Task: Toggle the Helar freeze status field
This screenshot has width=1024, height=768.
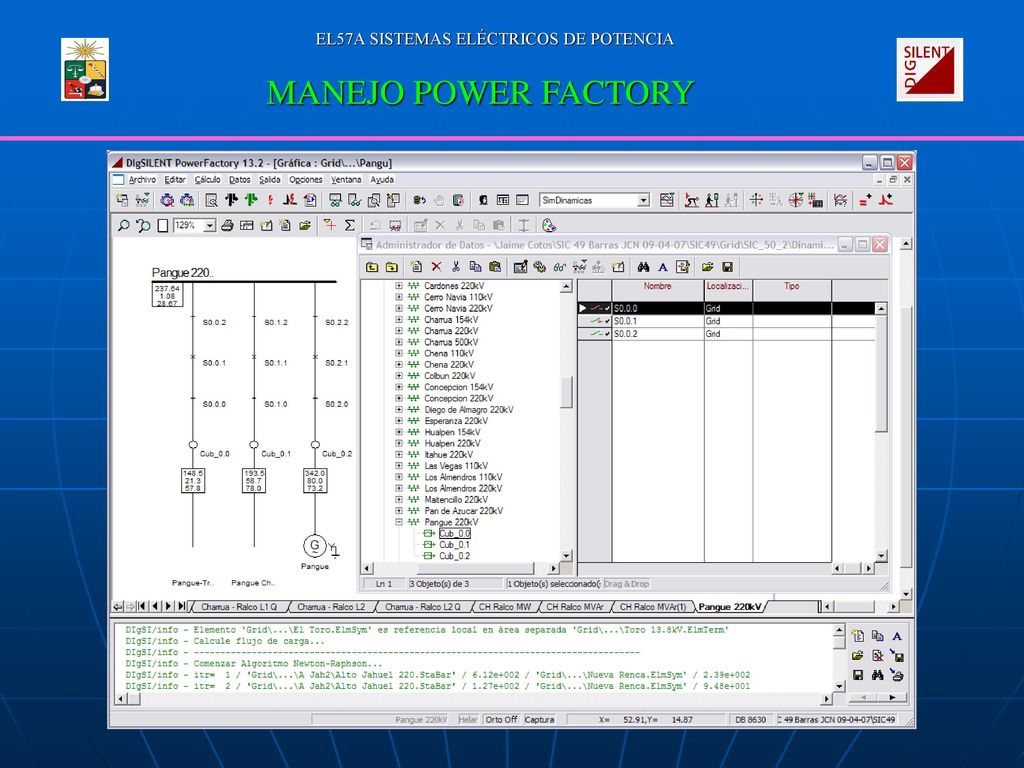Action: tap(468, 720)
